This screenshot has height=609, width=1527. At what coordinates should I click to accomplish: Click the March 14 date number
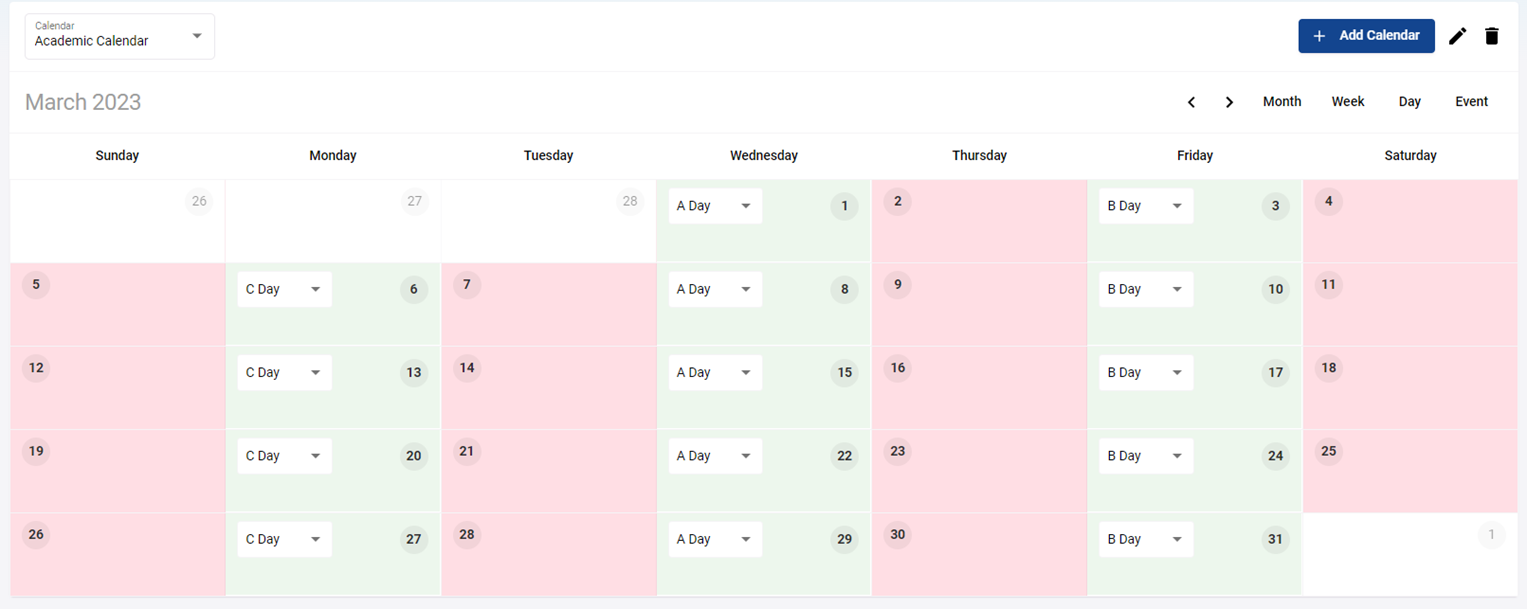point(467,368)
